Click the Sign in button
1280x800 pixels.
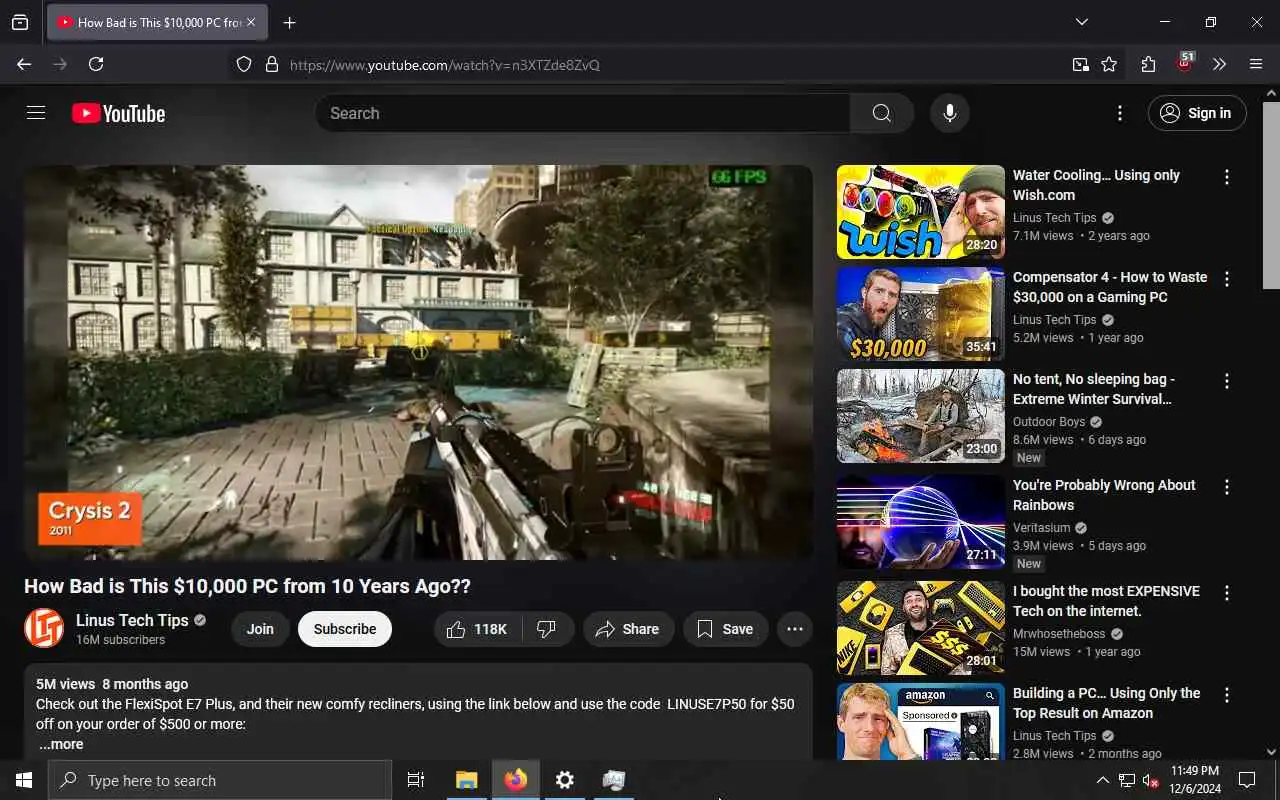1197,113
